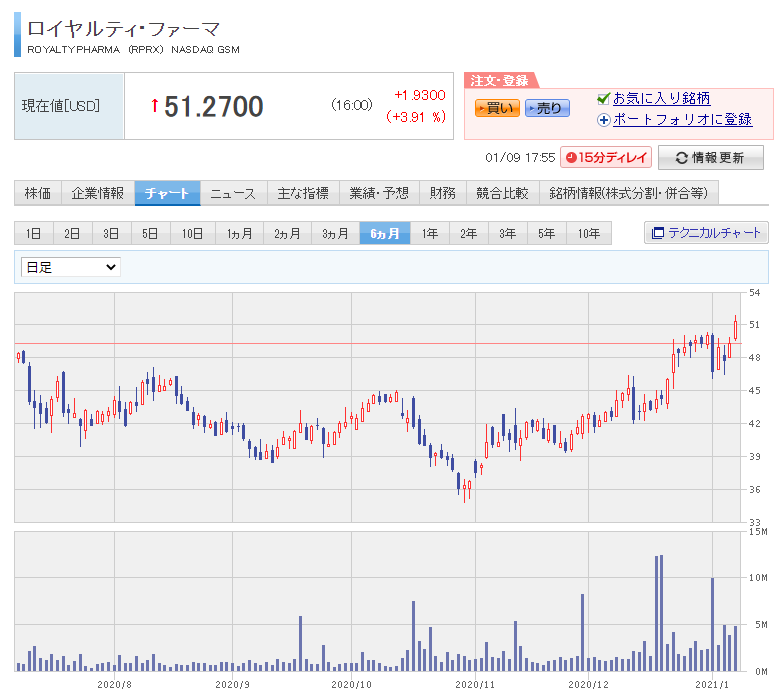Click the current price 51.2700

pyautogui.click(x=214, y=106)
